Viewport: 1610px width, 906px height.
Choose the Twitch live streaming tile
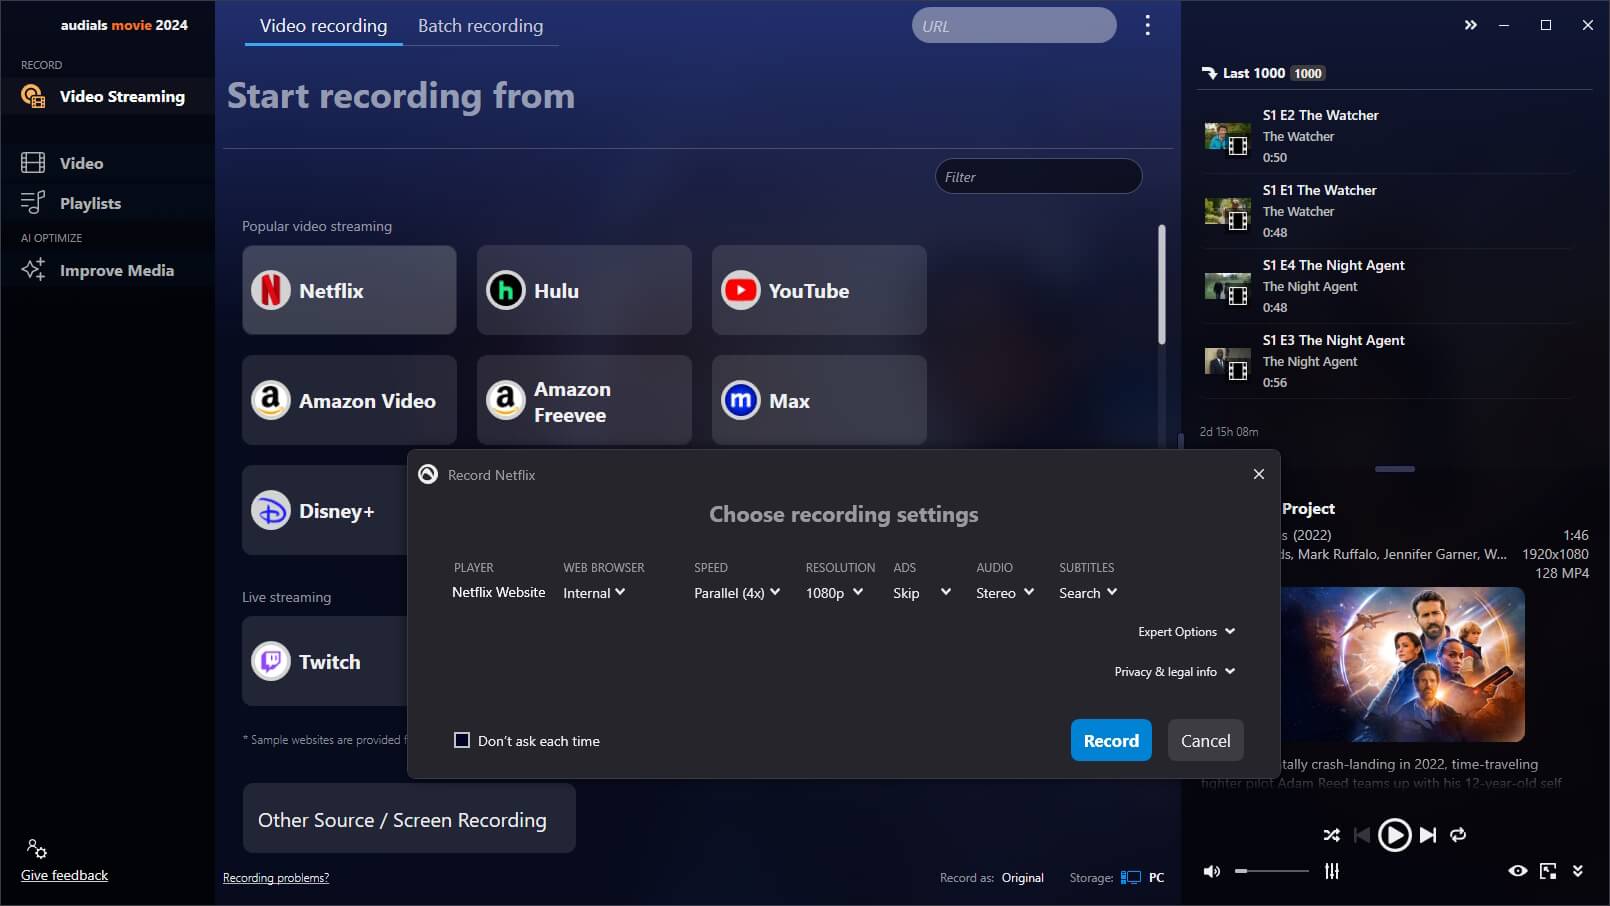tap(325, 661)
